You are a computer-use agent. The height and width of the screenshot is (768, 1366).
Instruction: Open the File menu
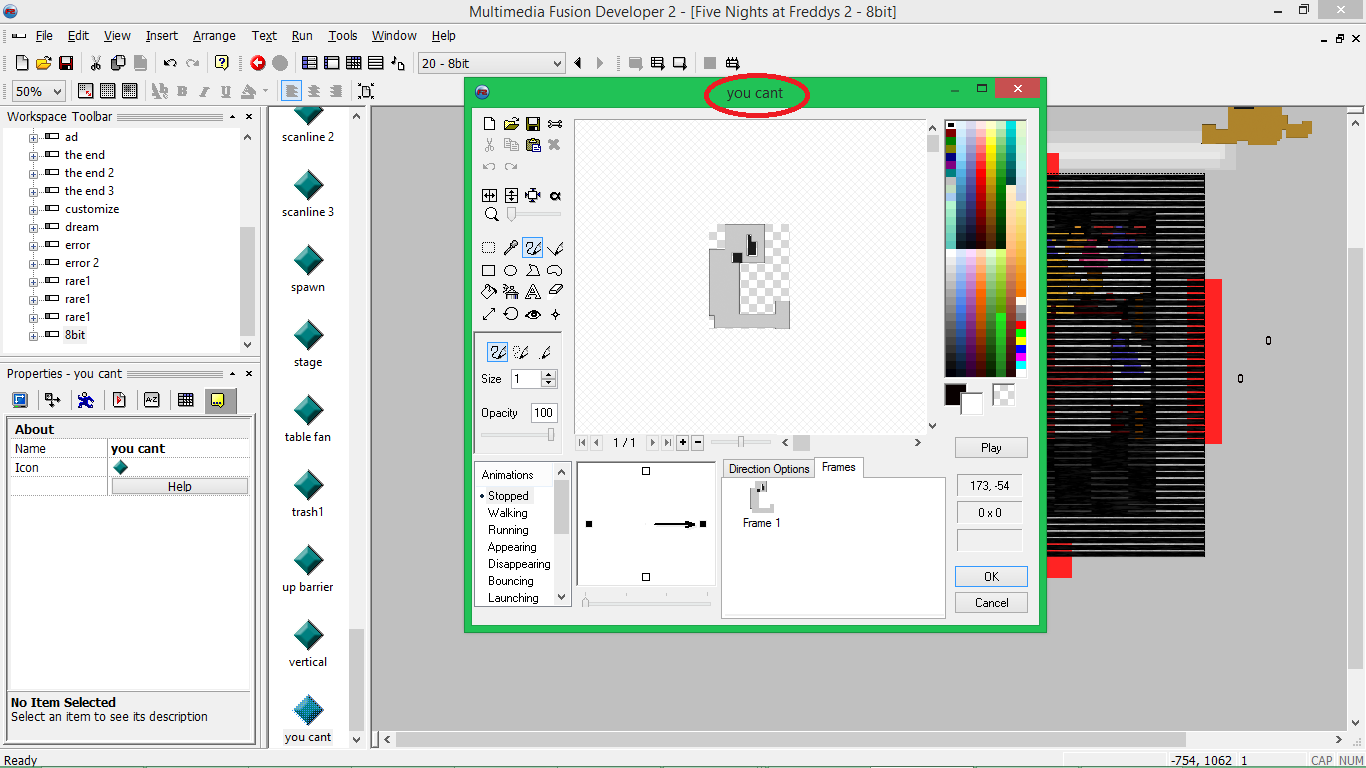click(44, 36)
